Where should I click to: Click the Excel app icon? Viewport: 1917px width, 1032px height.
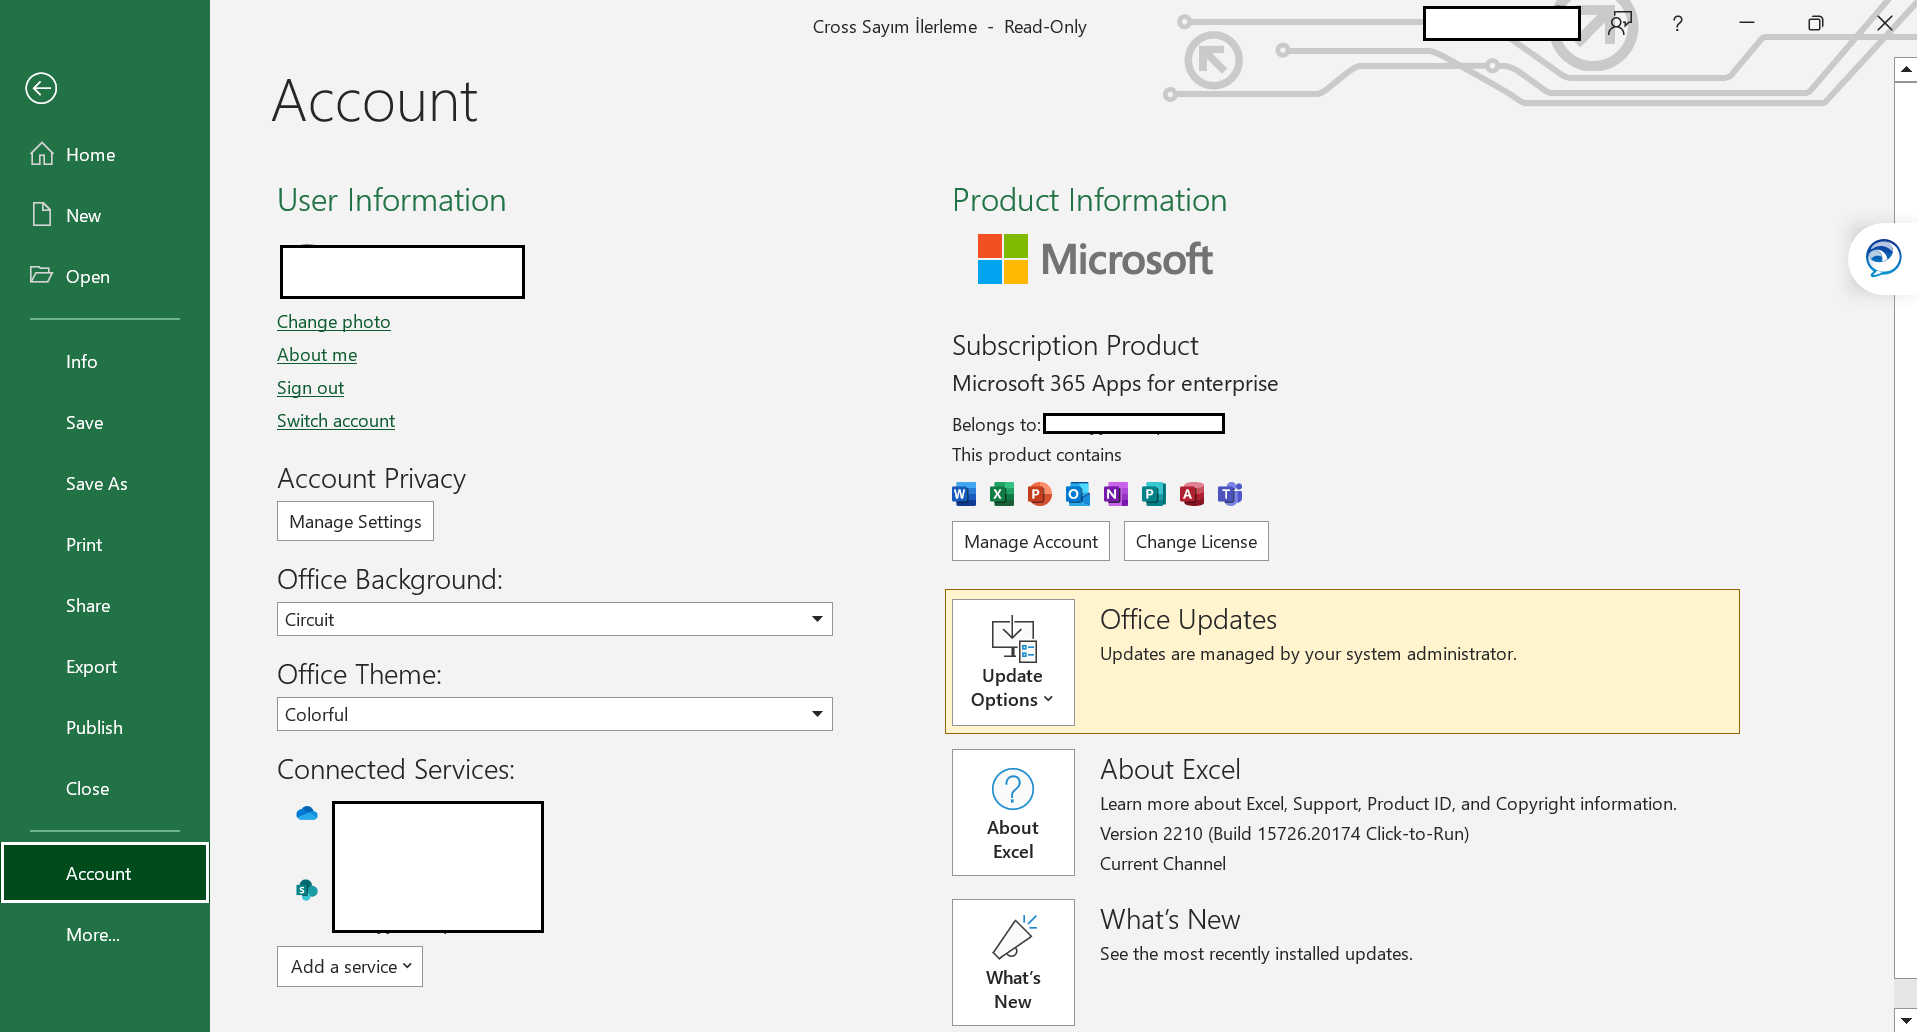[x=1002, y=494]
